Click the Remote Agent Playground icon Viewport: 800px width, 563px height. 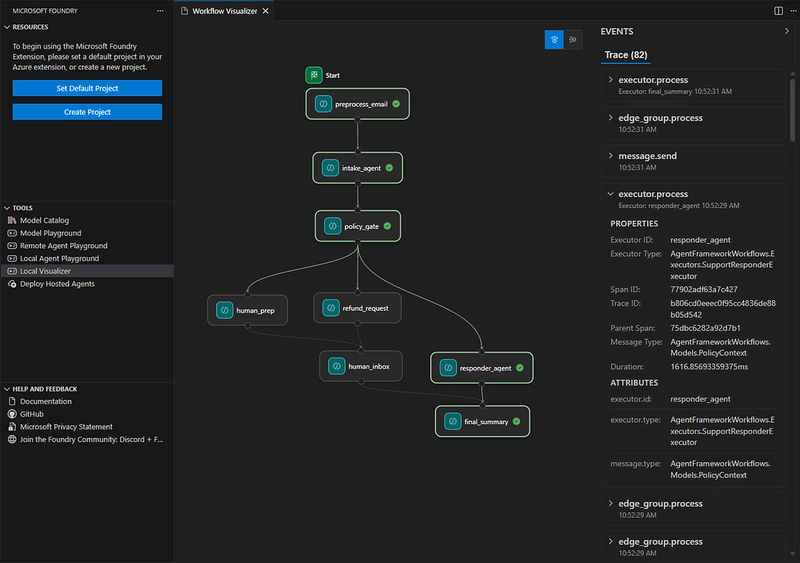pyautogui.click(x=12, y=246)
